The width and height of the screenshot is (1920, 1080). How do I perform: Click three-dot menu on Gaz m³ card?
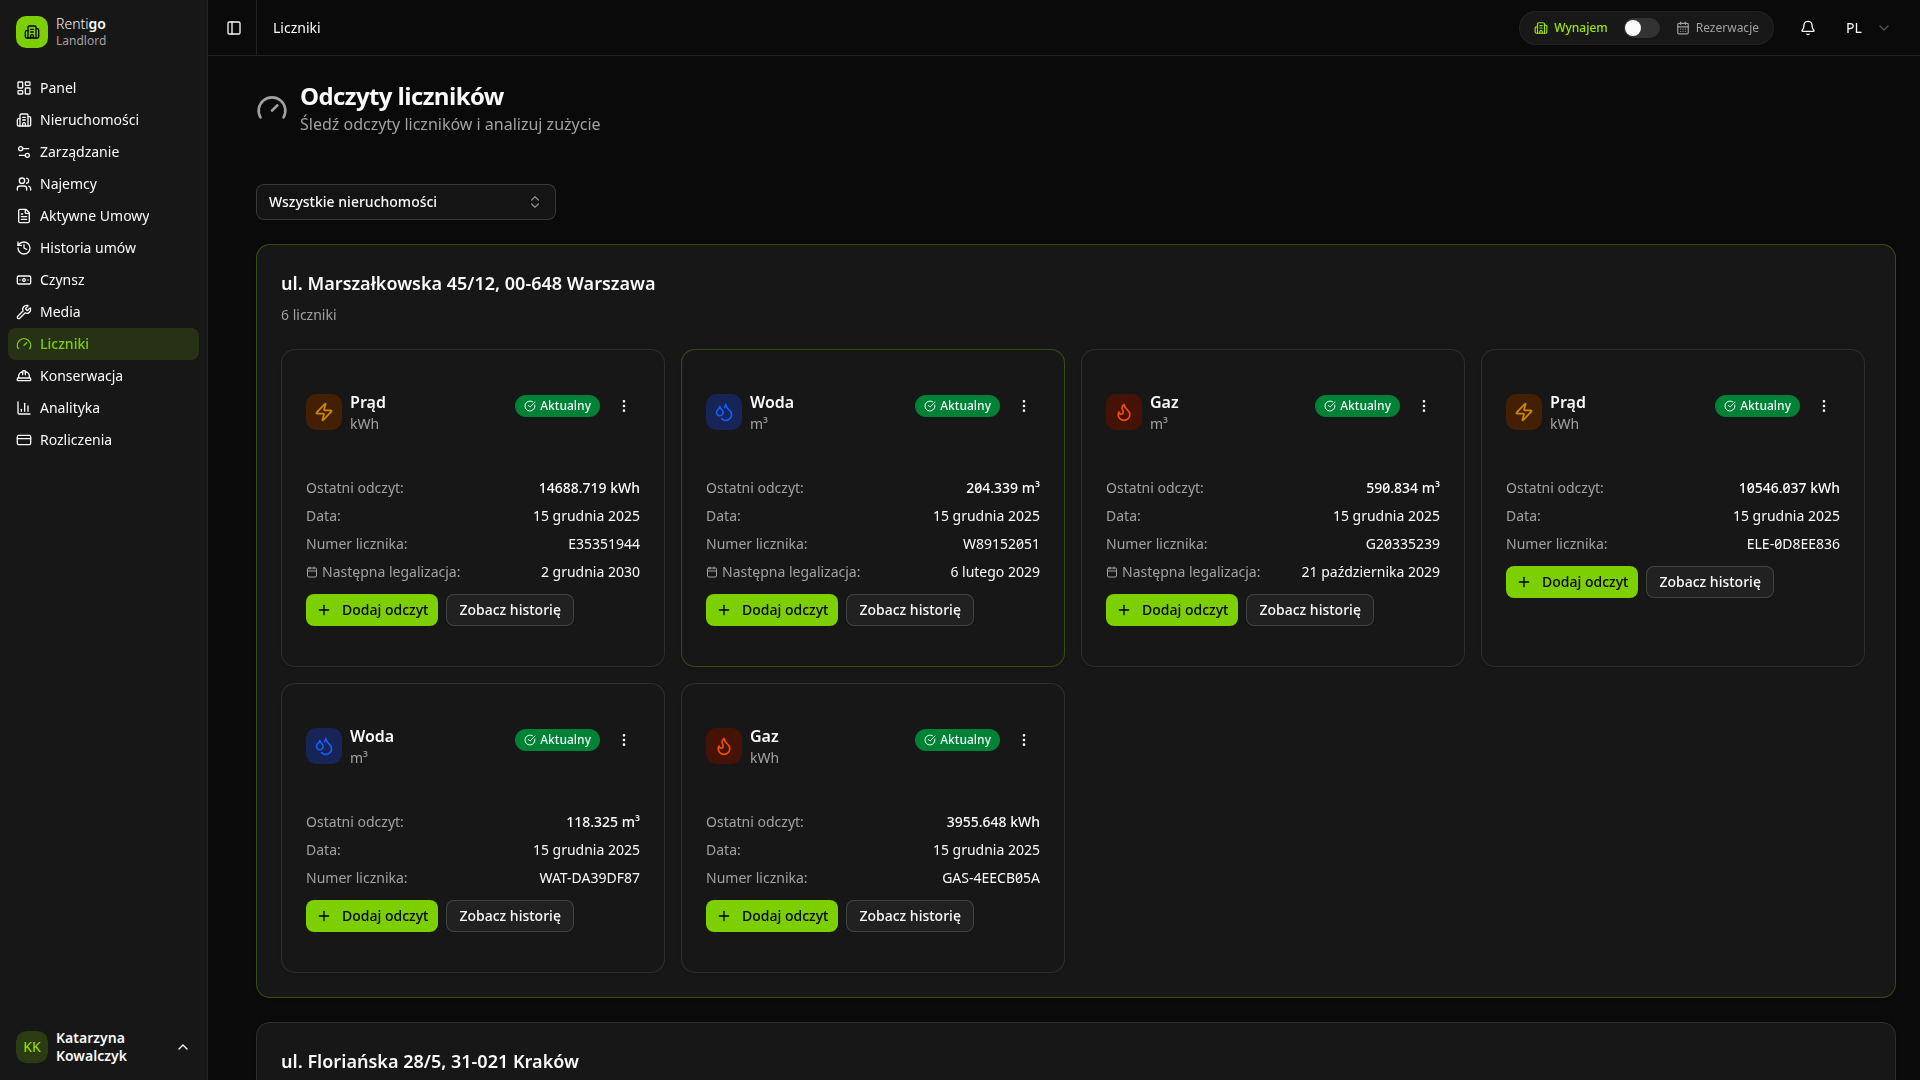[x=1424, y=406]
